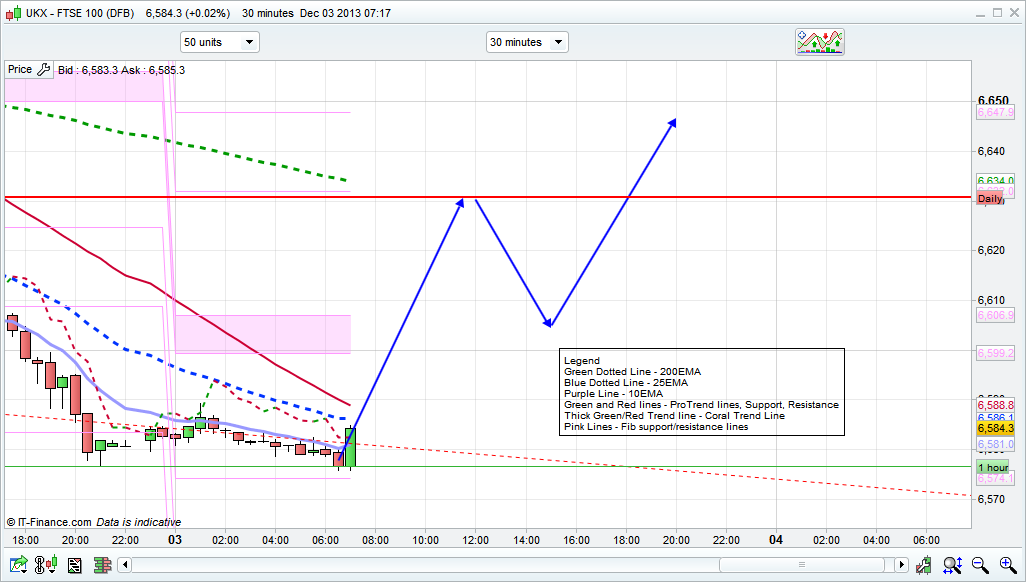Click the Legend text box on chart
The image size is (1026, 582).
click(702, 393)
